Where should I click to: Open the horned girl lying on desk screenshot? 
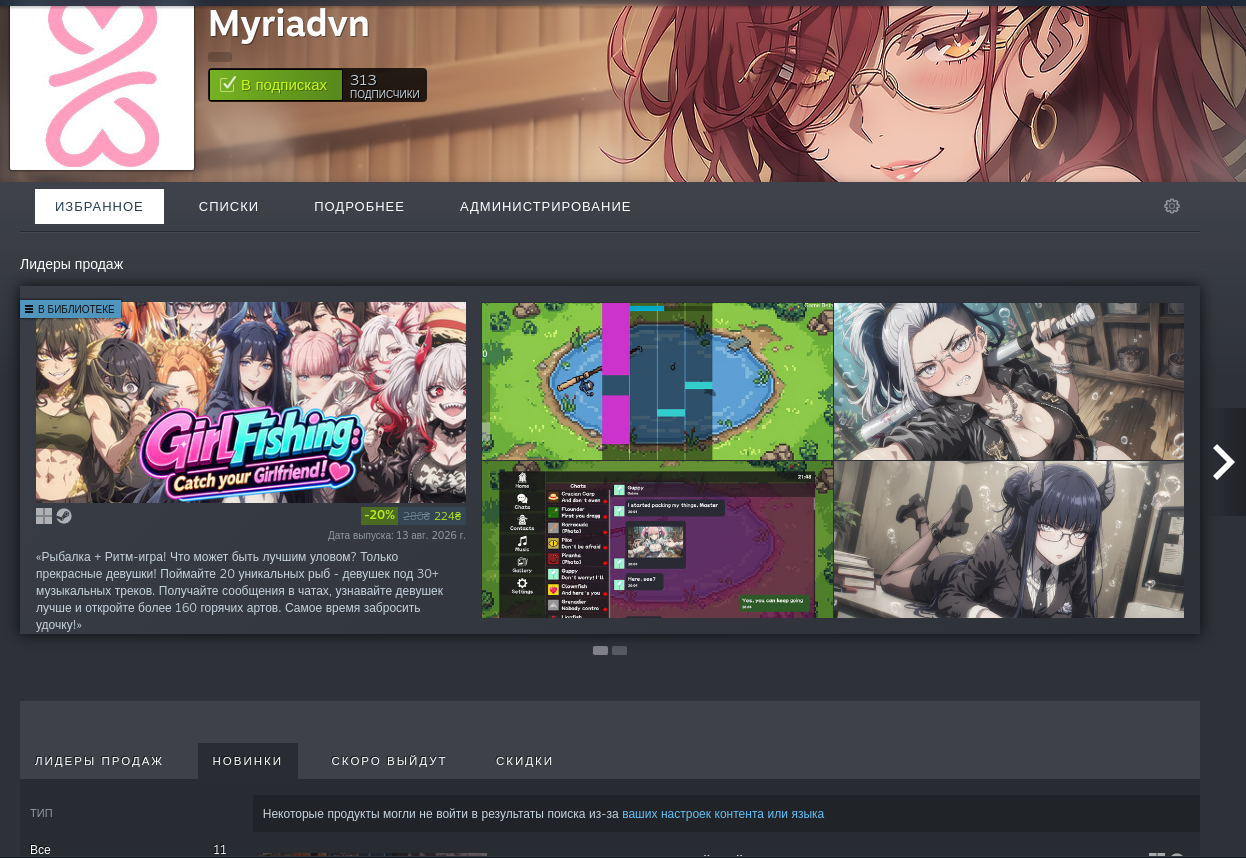pyautogui.click(x=1009, y=539)
